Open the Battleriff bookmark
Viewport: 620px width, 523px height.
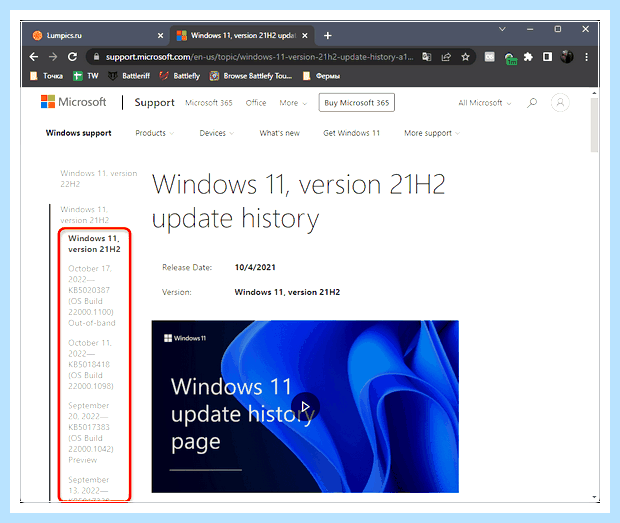(x=129, y=76)
